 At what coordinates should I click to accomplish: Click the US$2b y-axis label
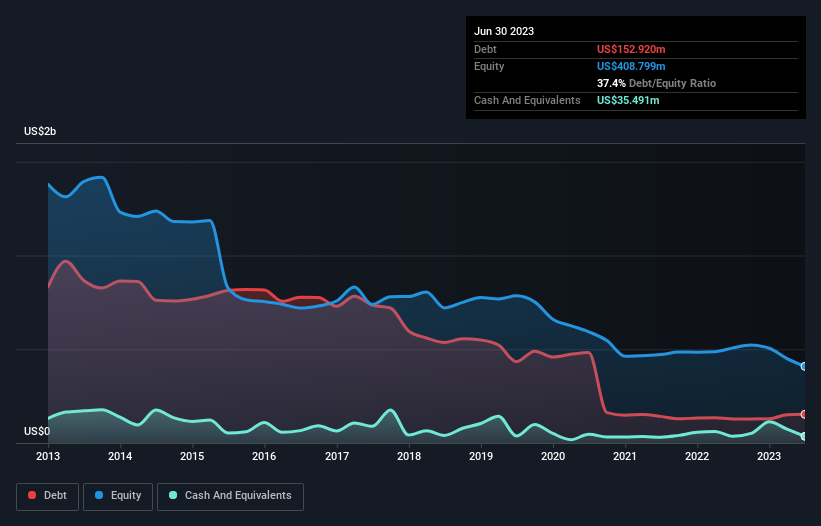point(40,131)
